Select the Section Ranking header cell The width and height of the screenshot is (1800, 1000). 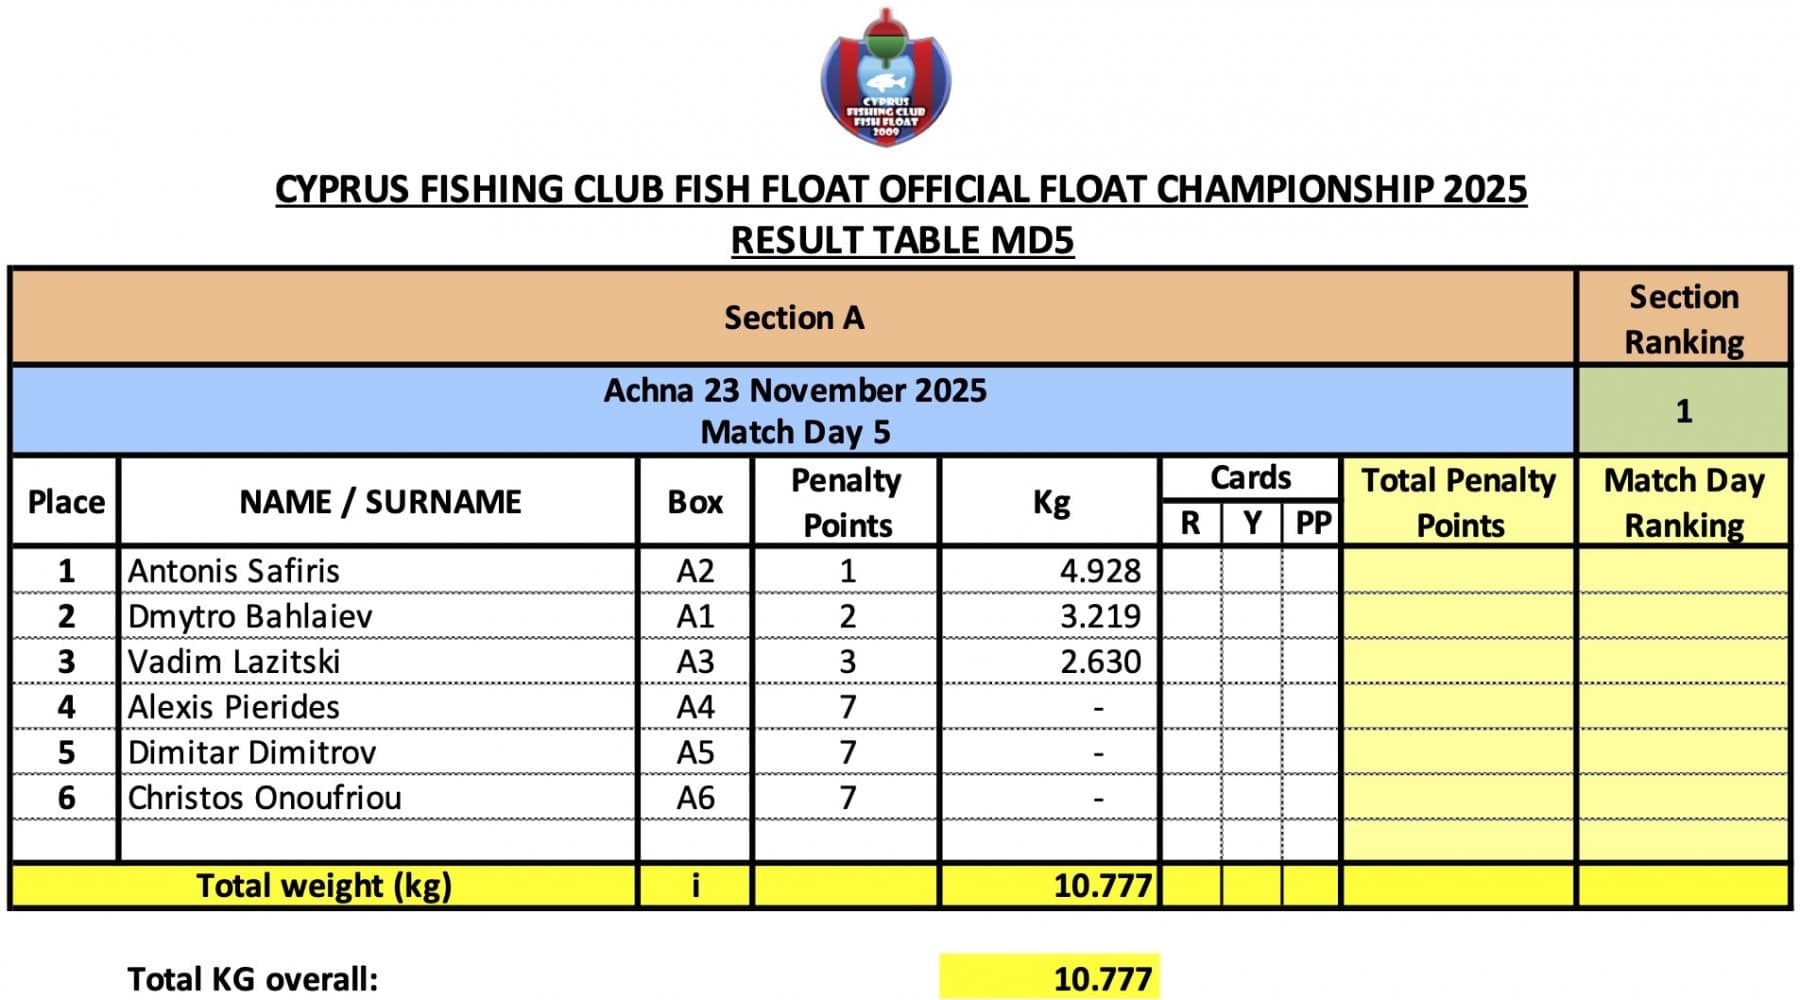coord(1683,318)
